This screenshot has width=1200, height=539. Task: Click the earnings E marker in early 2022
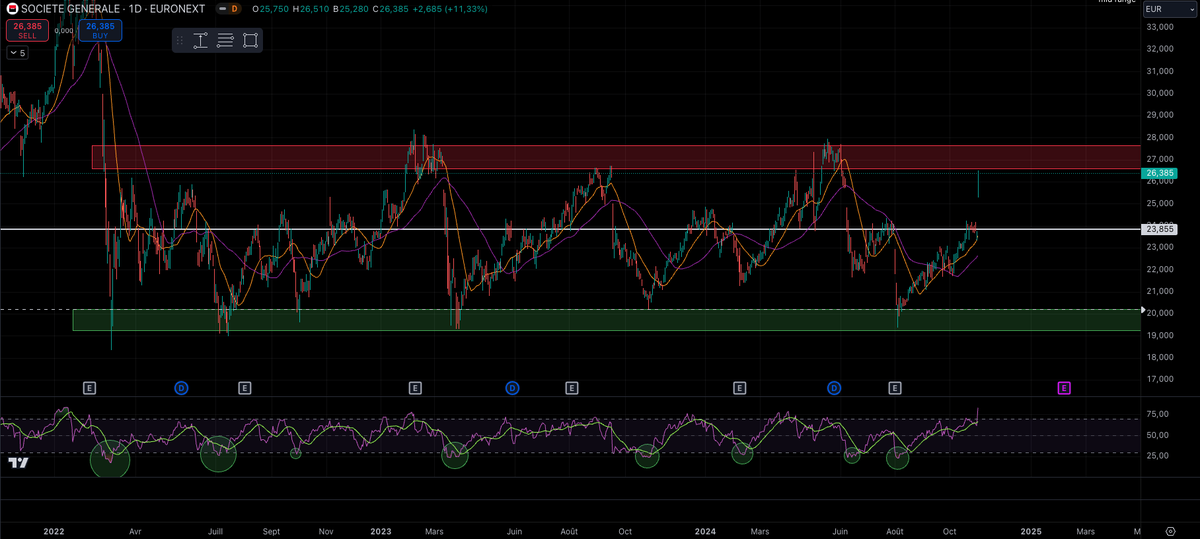89,387
